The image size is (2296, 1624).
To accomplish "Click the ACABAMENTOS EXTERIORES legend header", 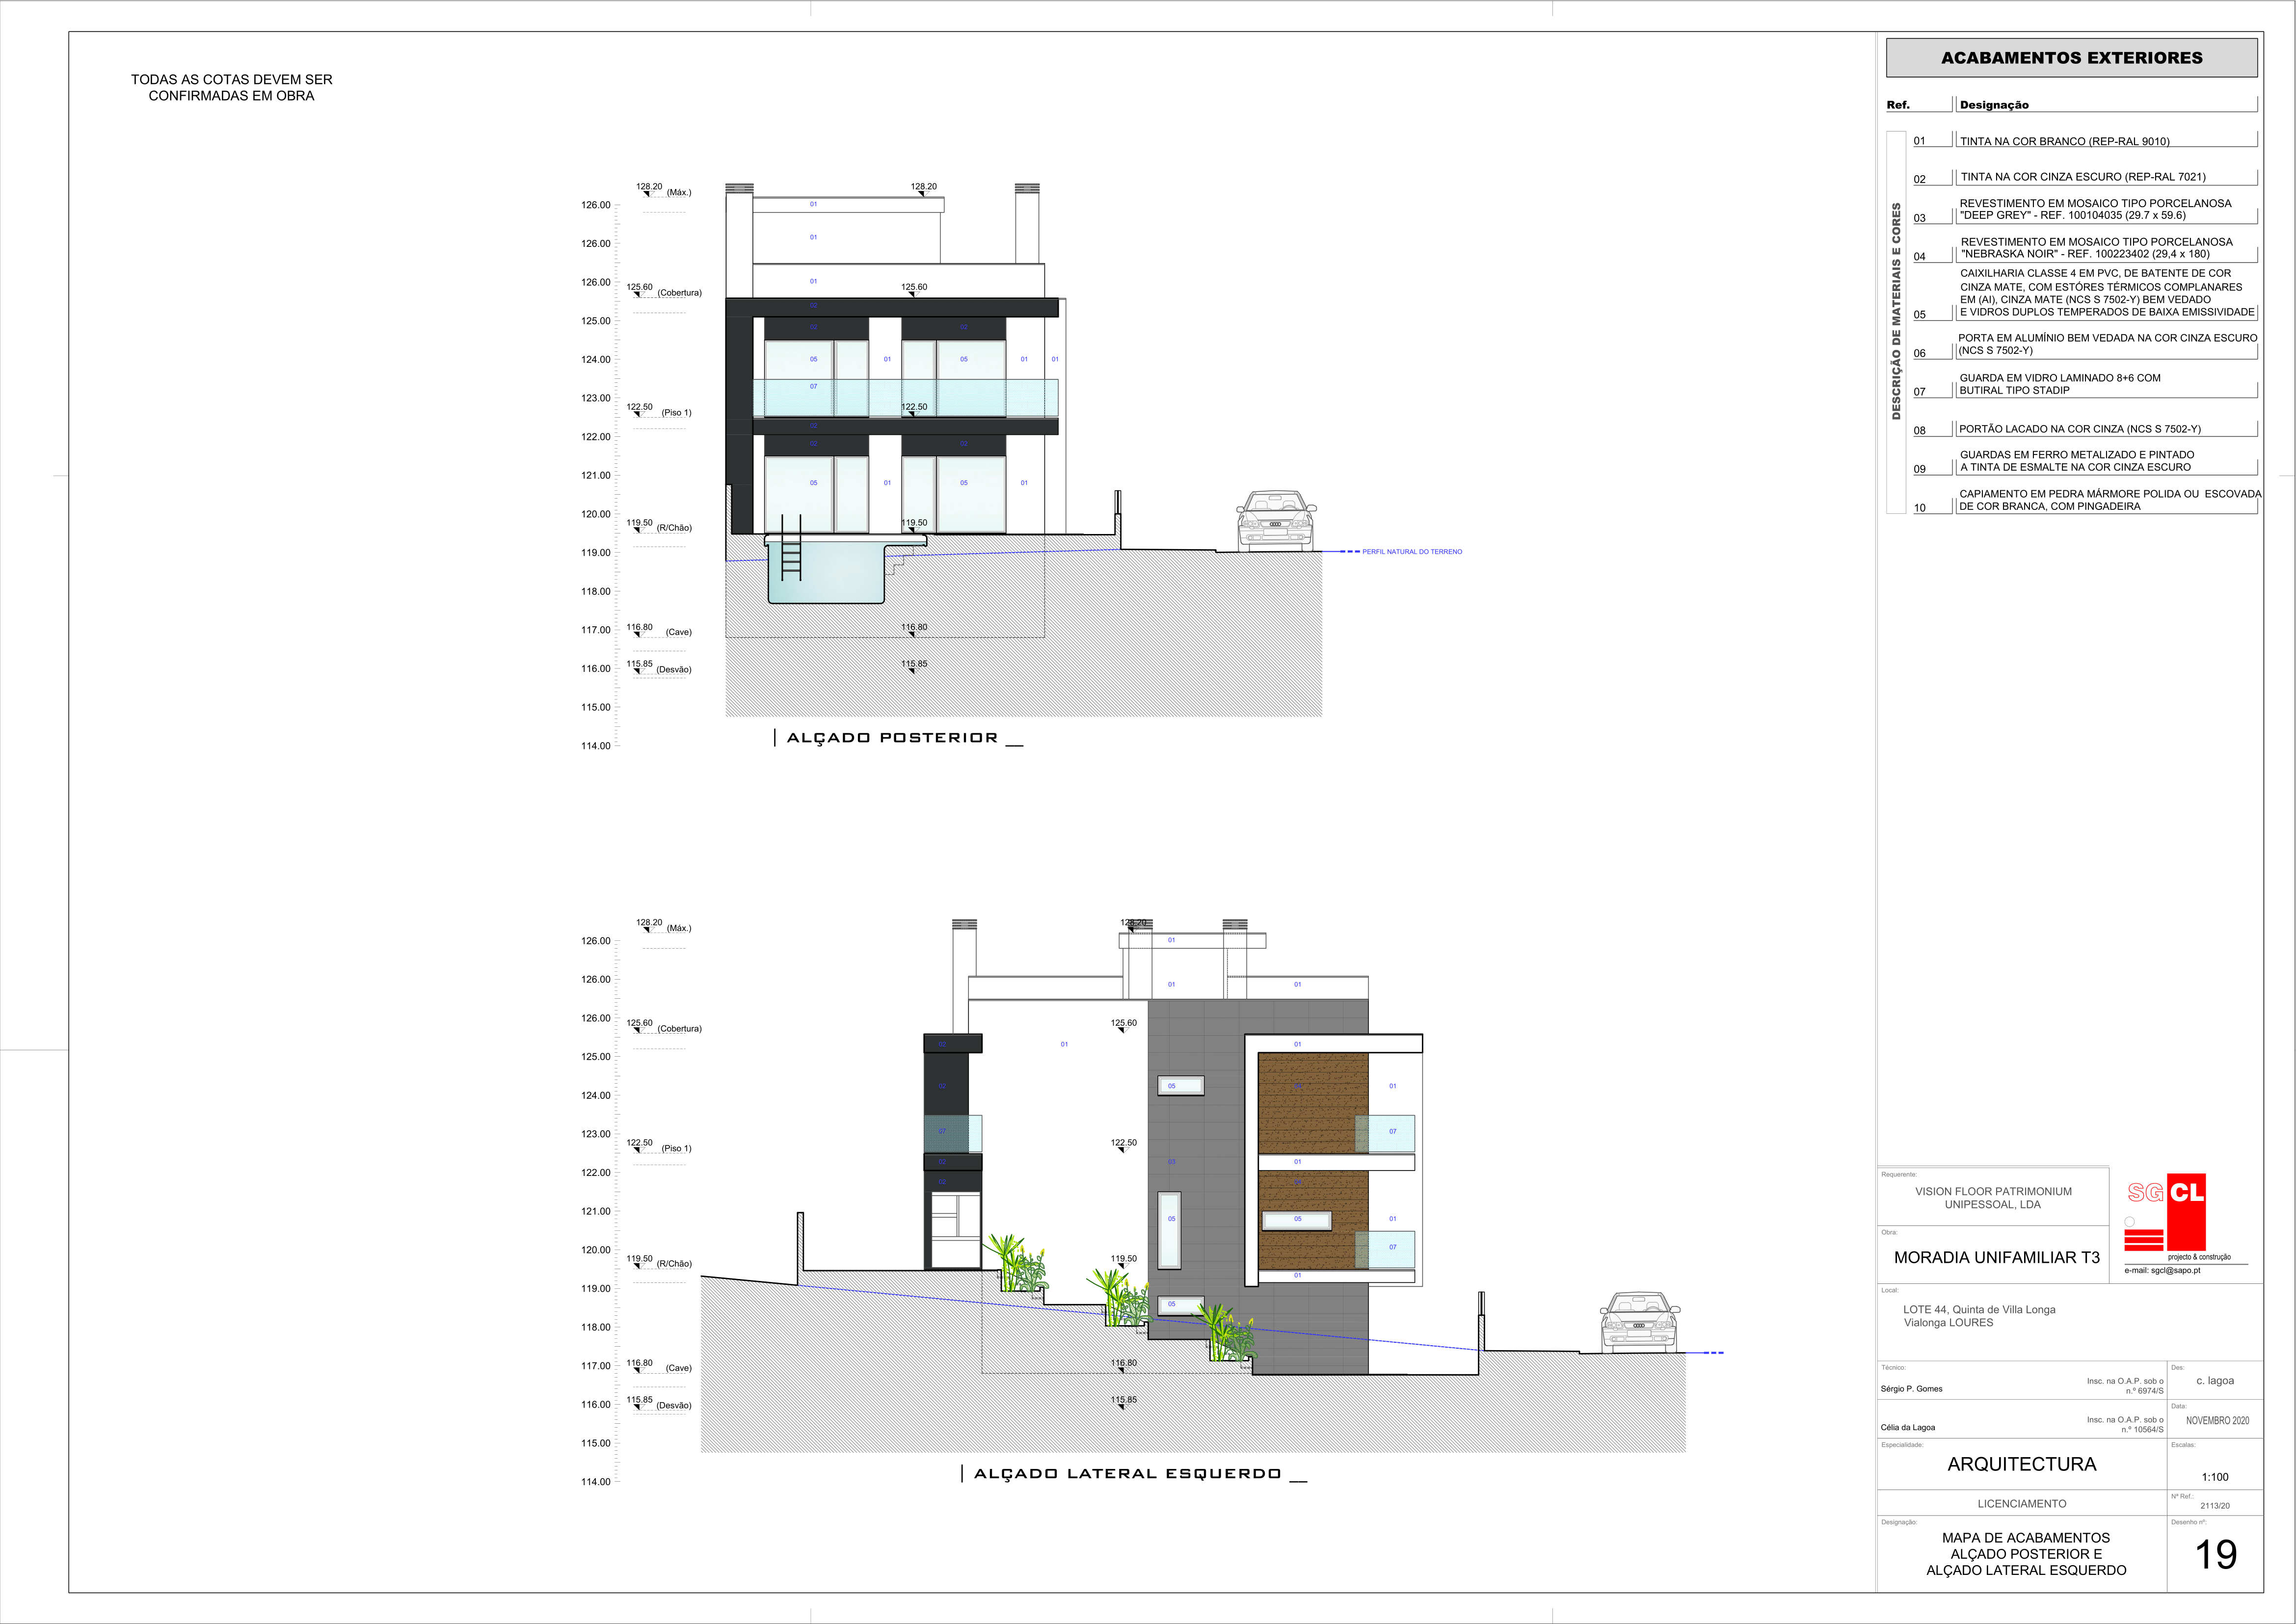I will tap(2071, 58).
